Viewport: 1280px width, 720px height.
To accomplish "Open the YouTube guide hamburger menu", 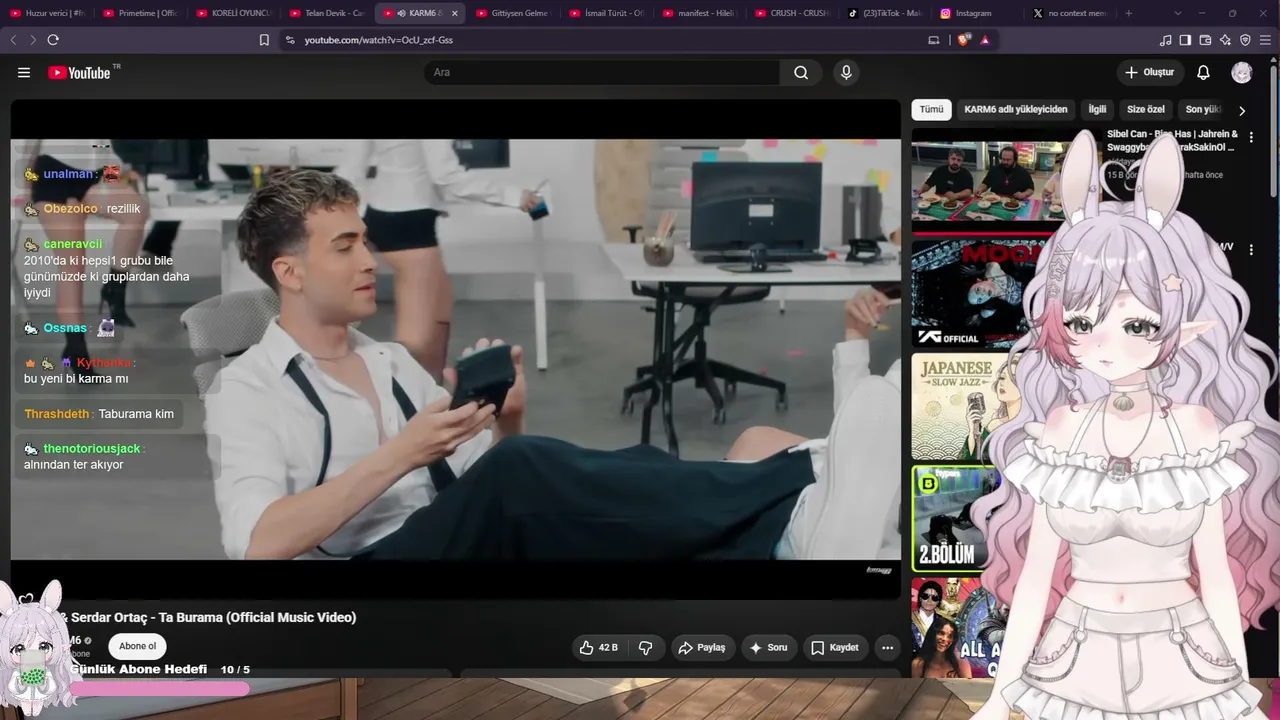I will 24,72.
